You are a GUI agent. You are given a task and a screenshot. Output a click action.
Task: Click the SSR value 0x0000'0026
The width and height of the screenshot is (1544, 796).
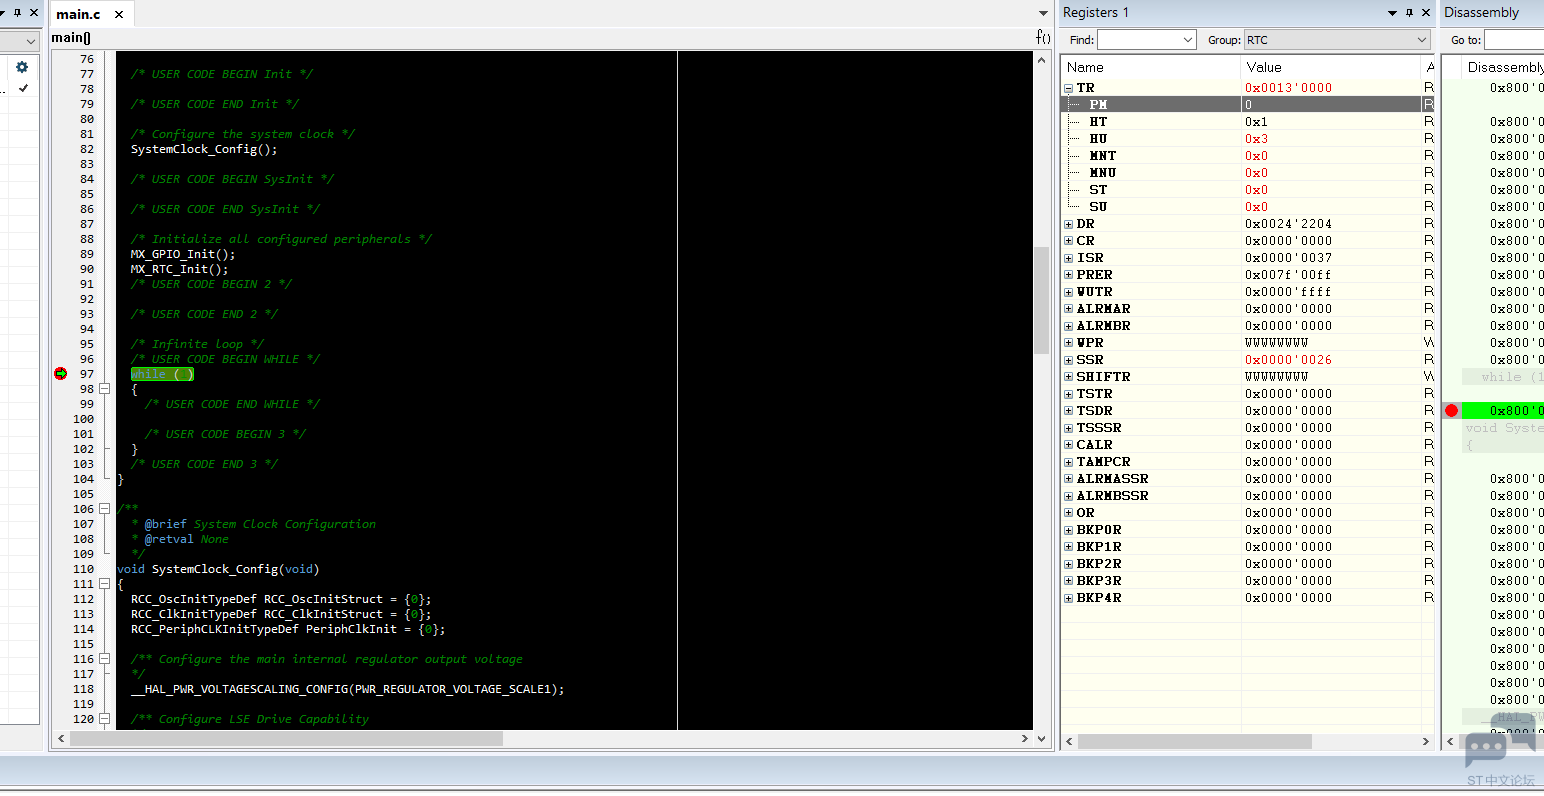pyautogui.click(x=1288, y=360)
